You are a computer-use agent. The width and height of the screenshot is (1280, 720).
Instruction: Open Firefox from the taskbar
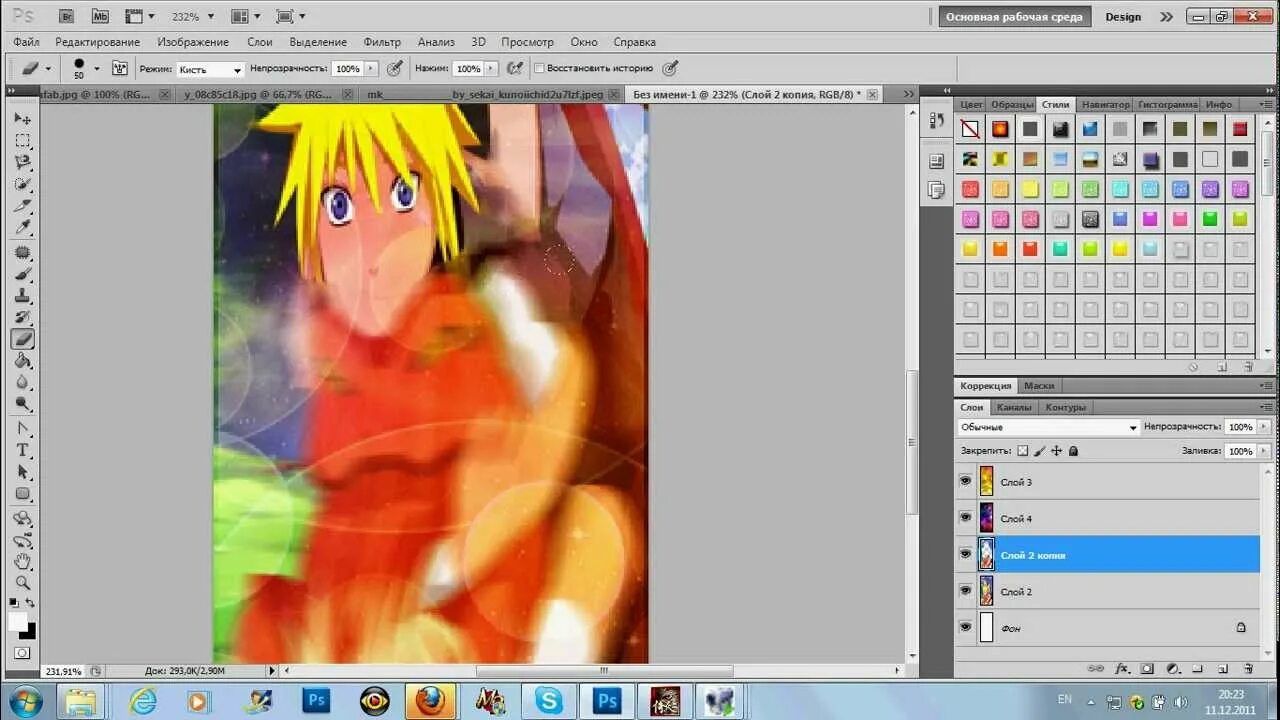[x=431, y=701]
